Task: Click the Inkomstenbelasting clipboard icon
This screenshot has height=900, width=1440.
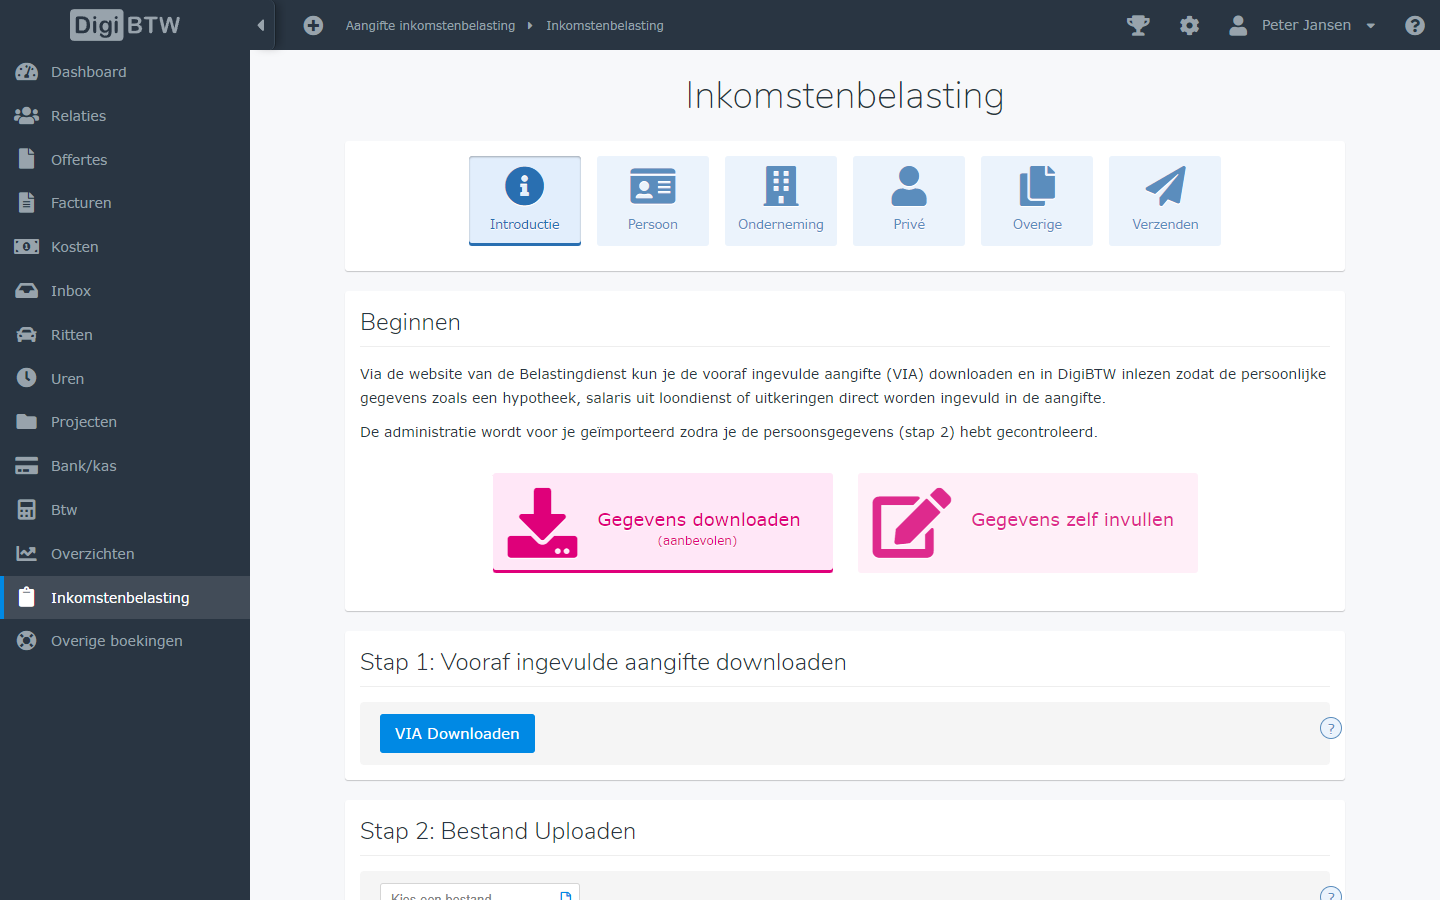Action: (27, 597)
